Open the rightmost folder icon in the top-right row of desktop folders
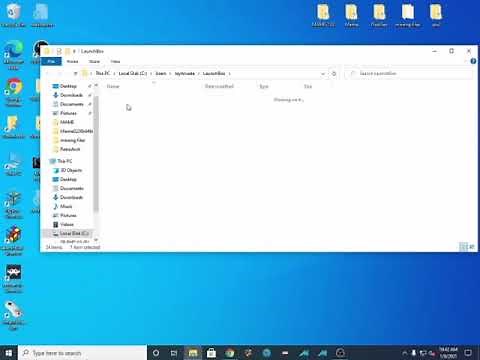The width and height of the screenshot is (480, 360). (436, 15)
